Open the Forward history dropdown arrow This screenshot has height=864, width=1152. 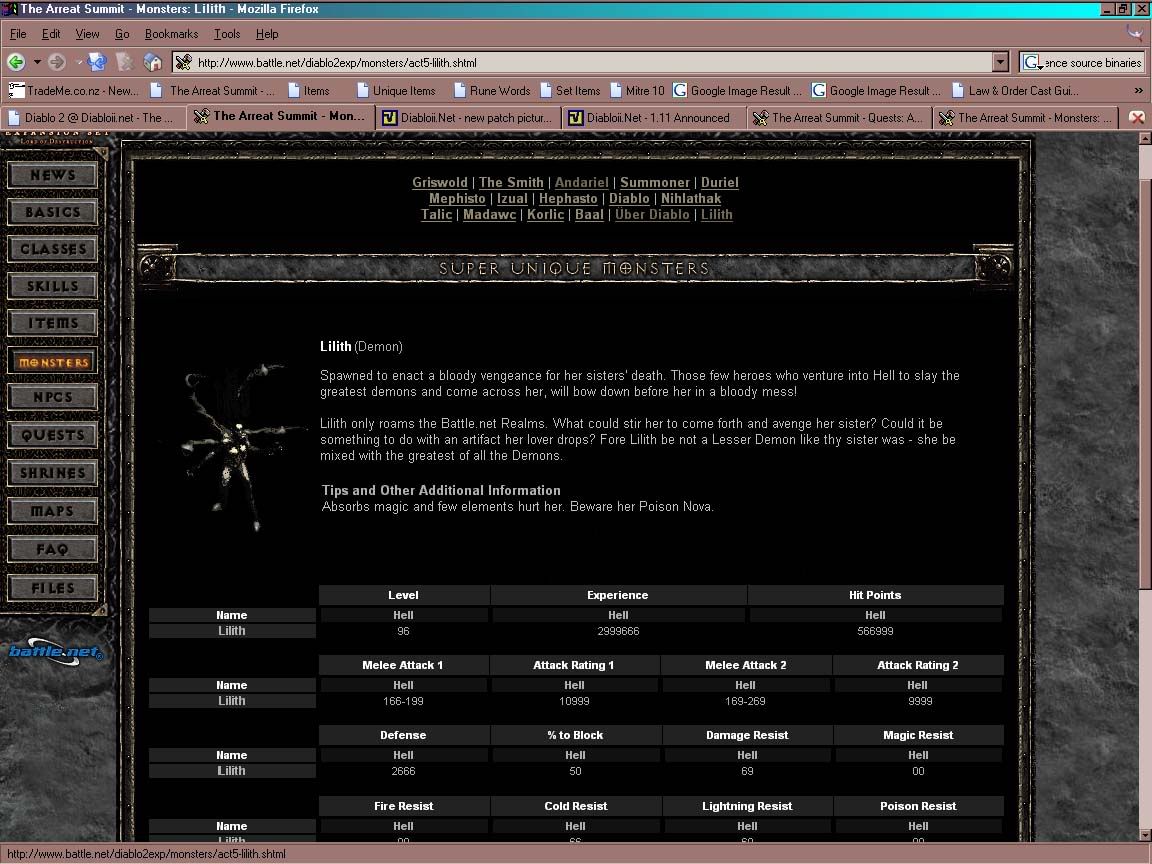pyautogui.click(x=78, y=62)
